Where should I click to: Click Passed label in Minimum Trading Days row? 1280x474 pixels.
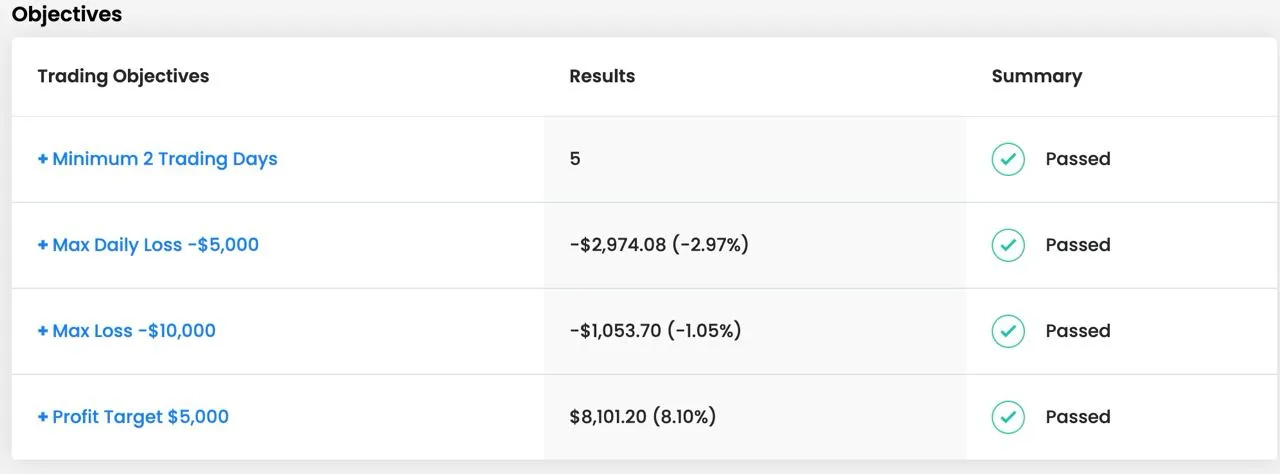click(x=1078, y=159)
